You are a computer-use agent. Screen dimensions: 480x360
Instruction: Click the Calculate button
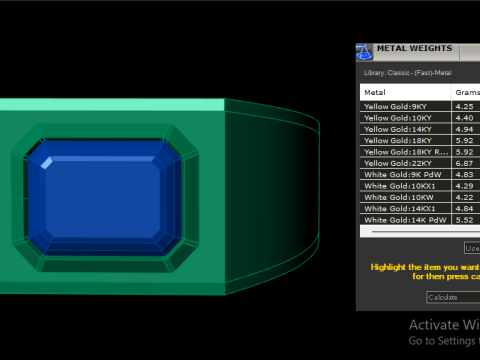coord(453,297)
